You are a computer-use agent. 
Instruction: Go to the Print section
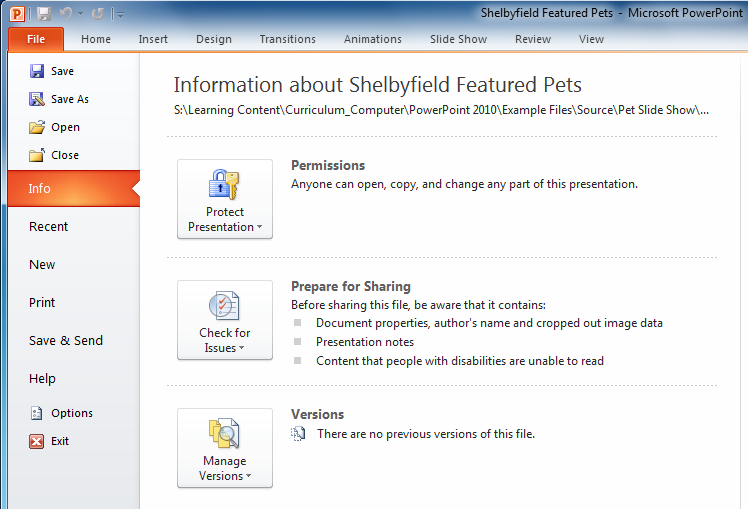[x=42, y=303]
